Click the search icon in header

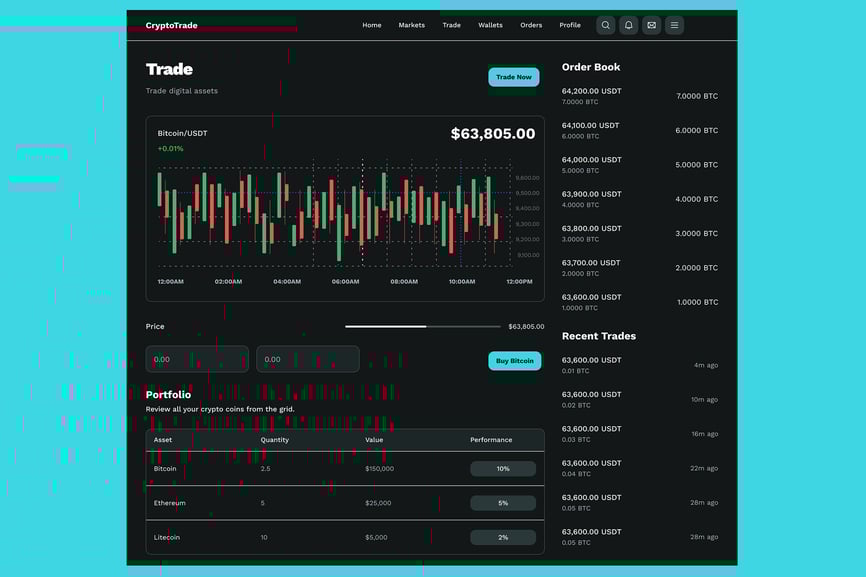pos(605,25)
